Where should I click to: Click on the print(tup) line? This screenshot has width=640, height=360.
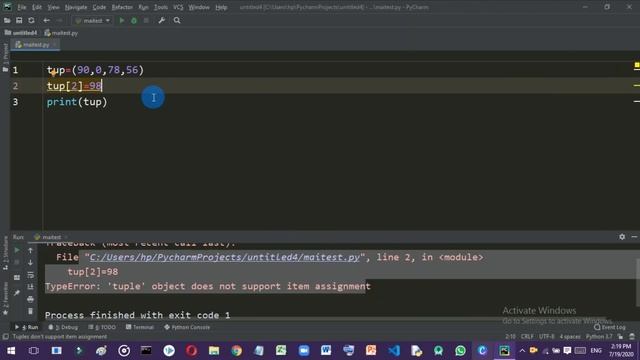77,102
